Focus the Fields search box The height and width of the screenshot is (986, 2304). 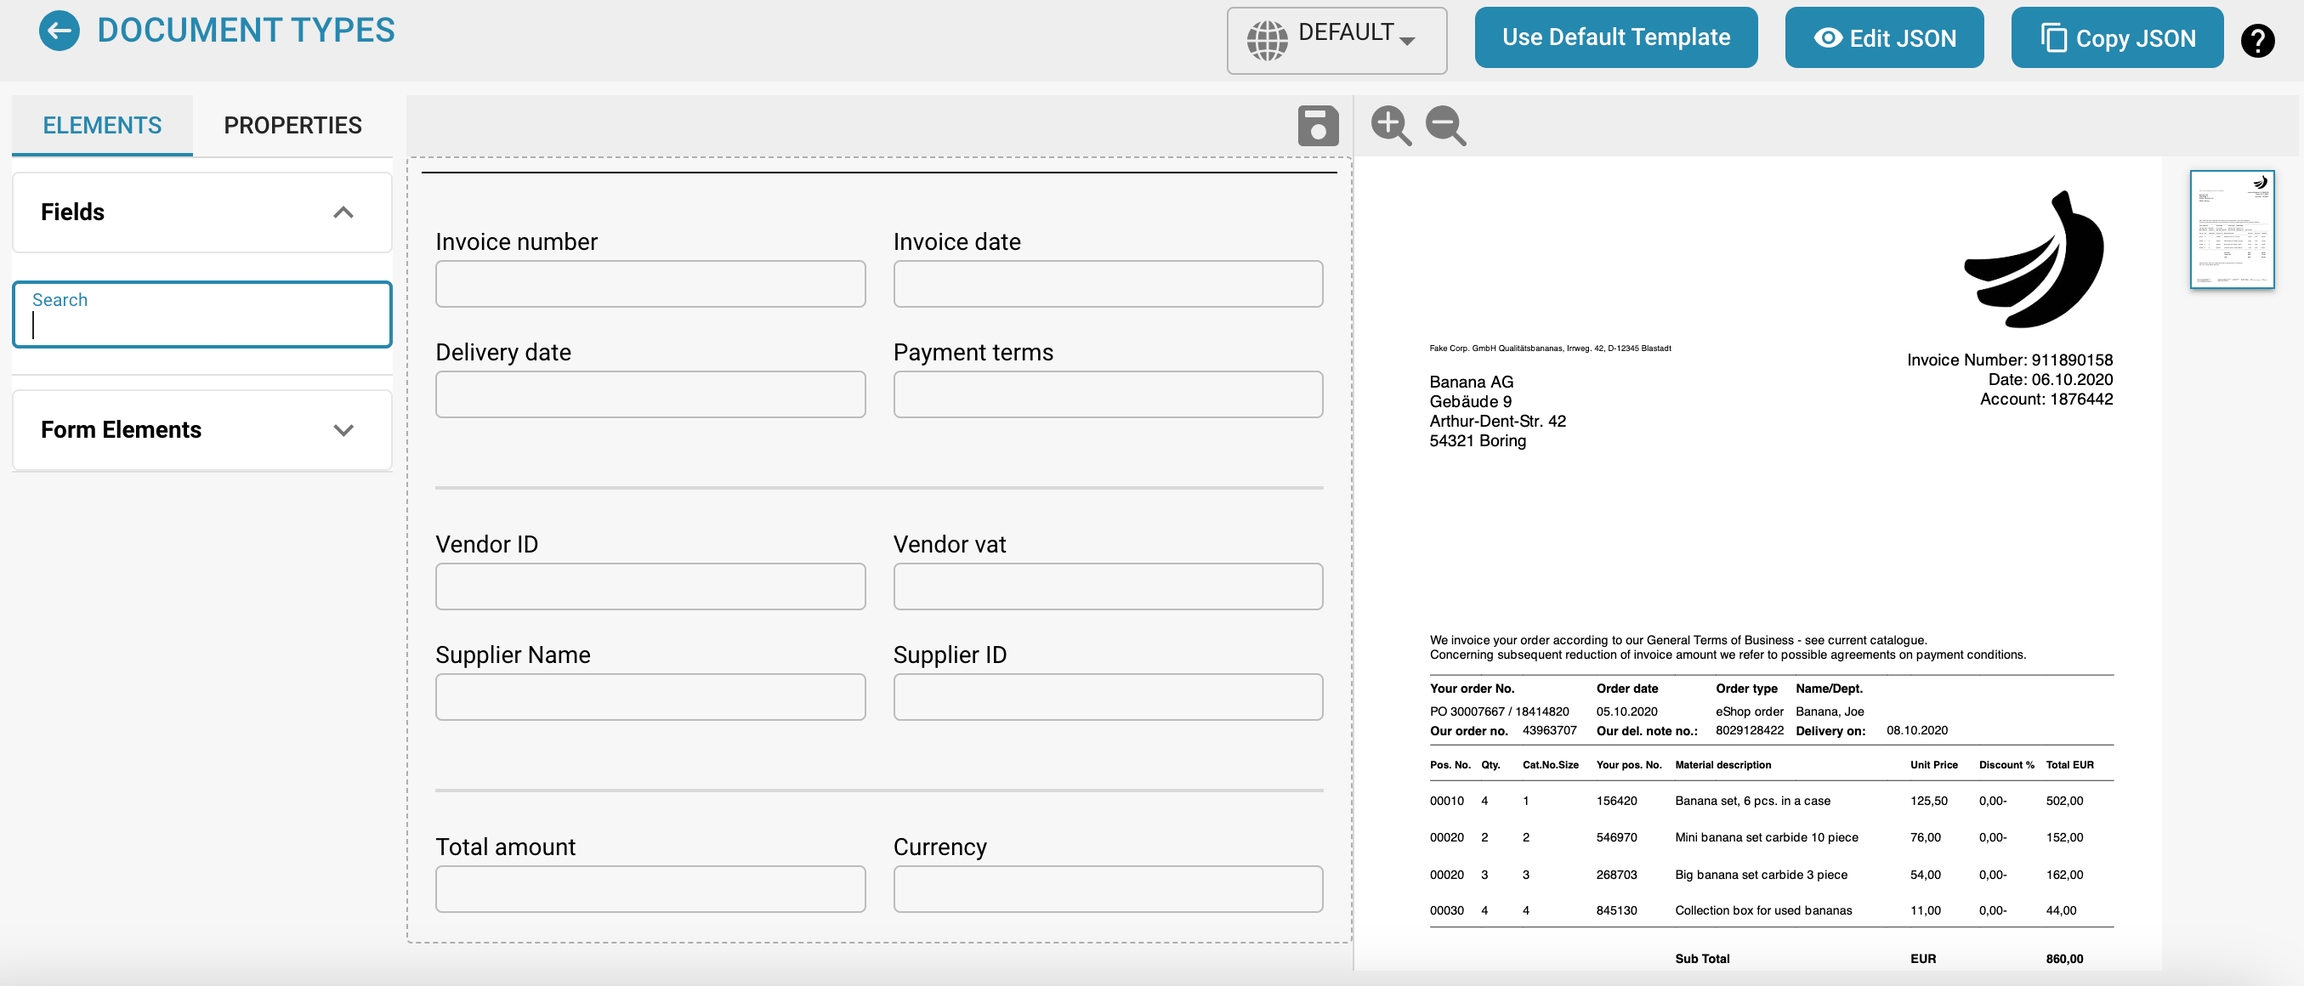coord(202,316)
